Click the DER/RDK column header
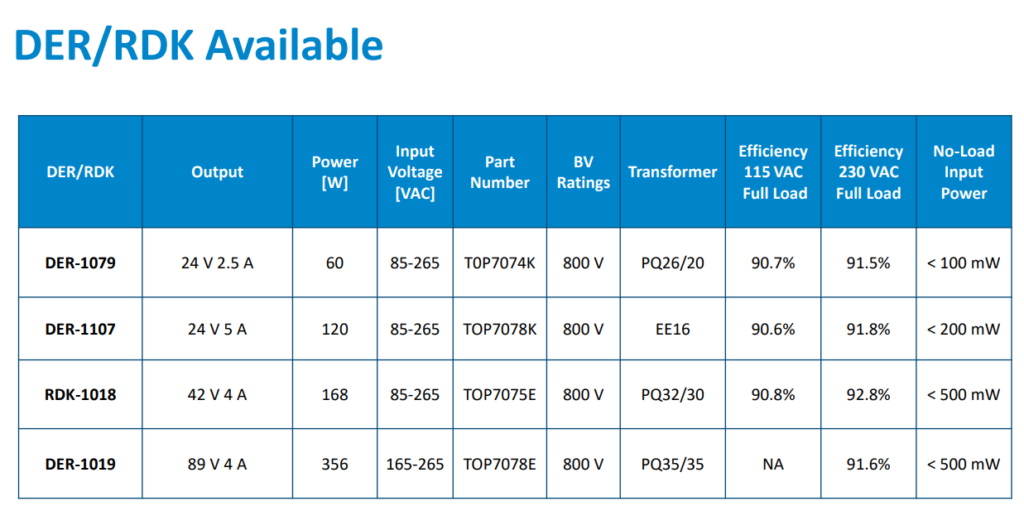Screen dimensions: 1024x511 coord(80,172)
